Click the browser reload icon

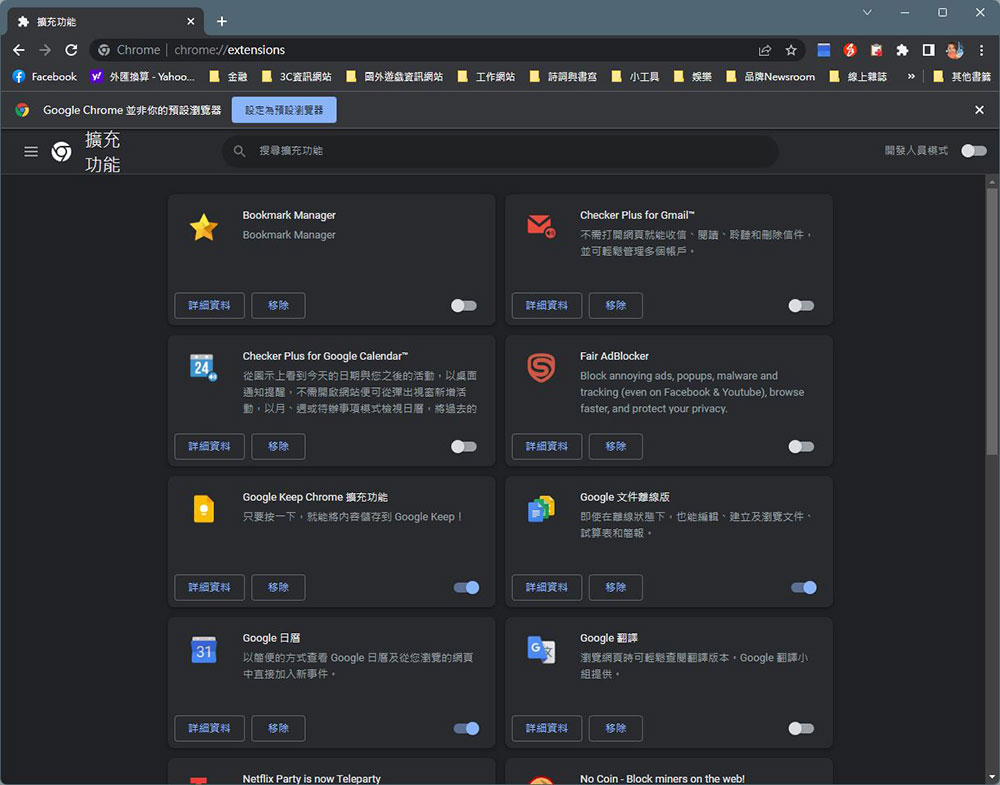click(x=71, y=50)
